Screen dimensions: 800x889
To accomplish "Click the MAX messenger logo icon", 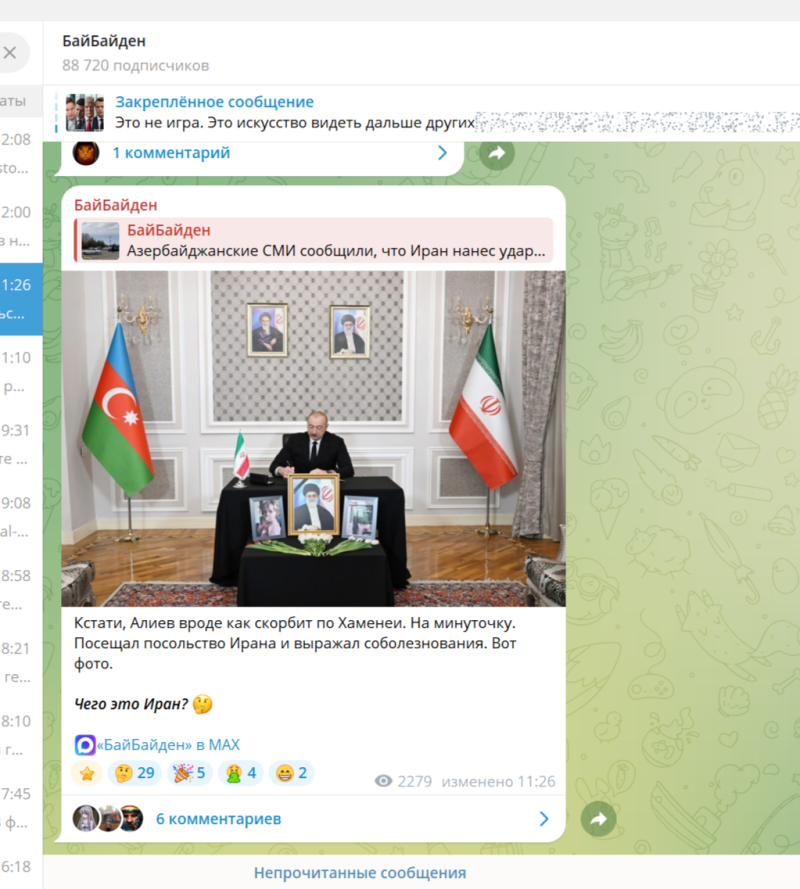I will click(x=85, y=745).
